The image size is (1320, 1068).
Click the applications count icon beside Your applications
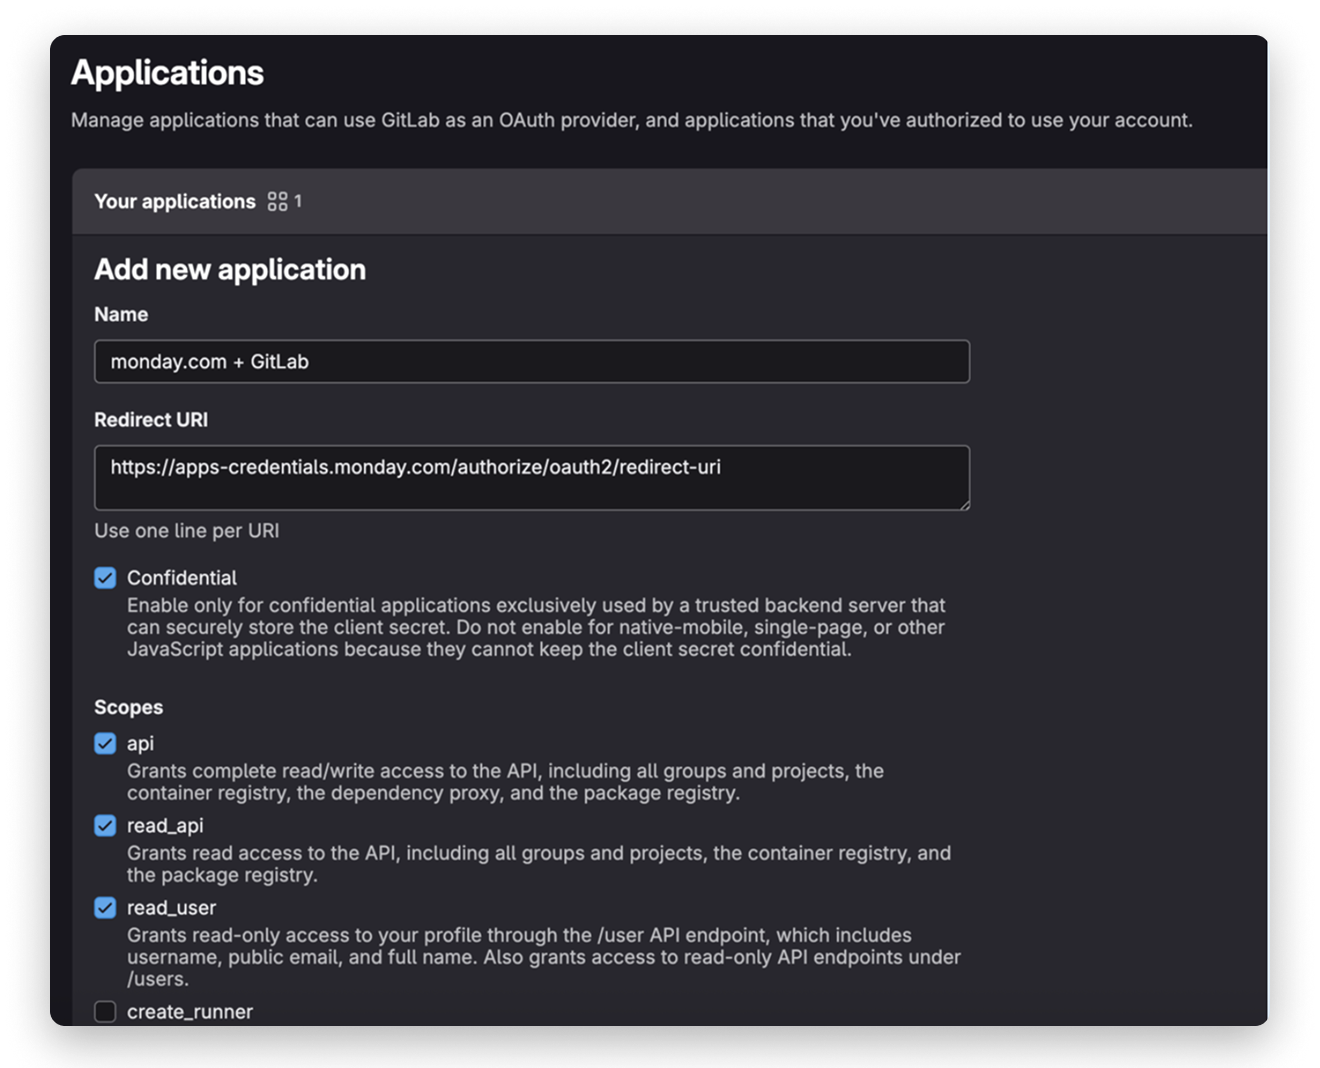[277, 202]
